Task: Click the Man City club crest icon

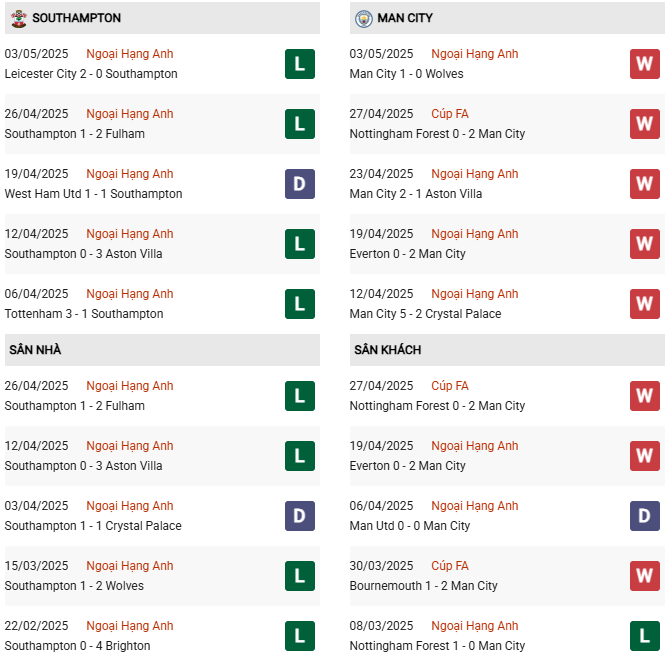Action: 364,19
